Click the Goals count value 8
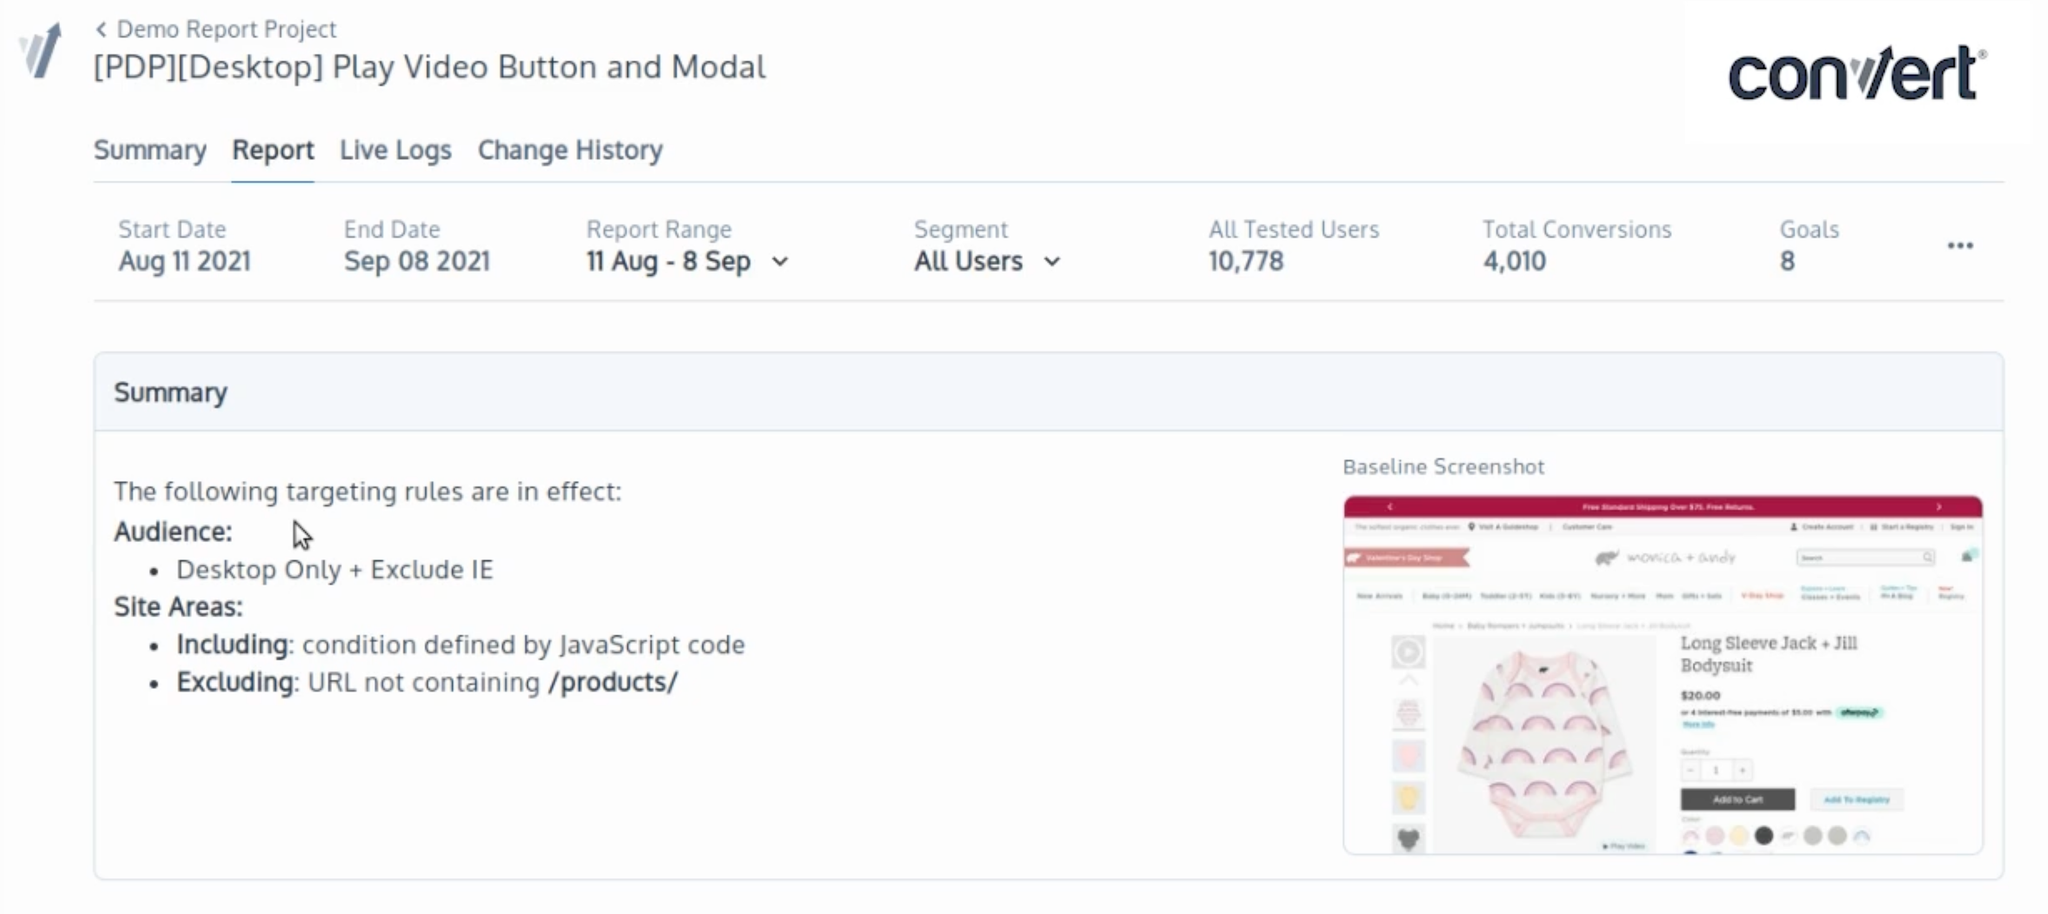The image size is (2048, 914). (x=1787, y=262)
